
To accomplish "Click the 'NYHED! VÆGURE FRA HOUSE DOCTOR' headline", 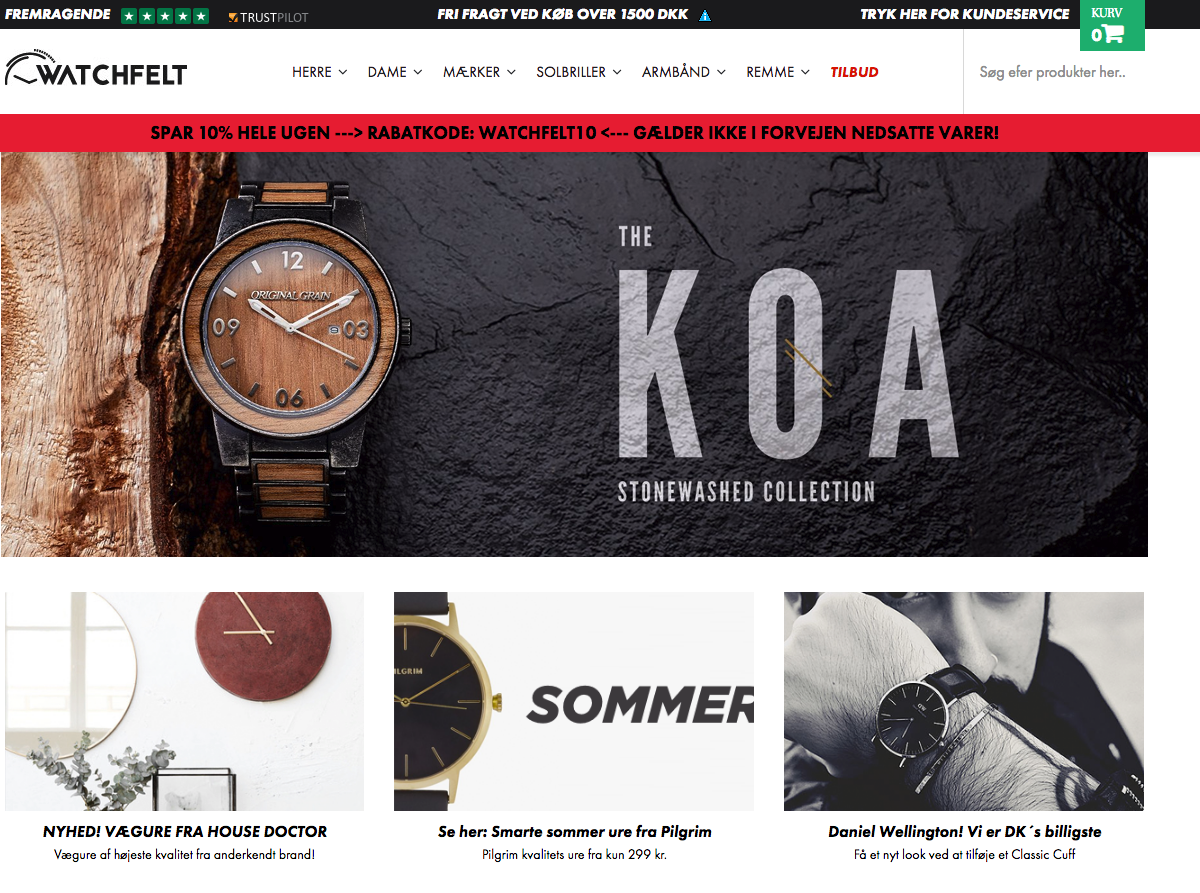I will (185, 832).
